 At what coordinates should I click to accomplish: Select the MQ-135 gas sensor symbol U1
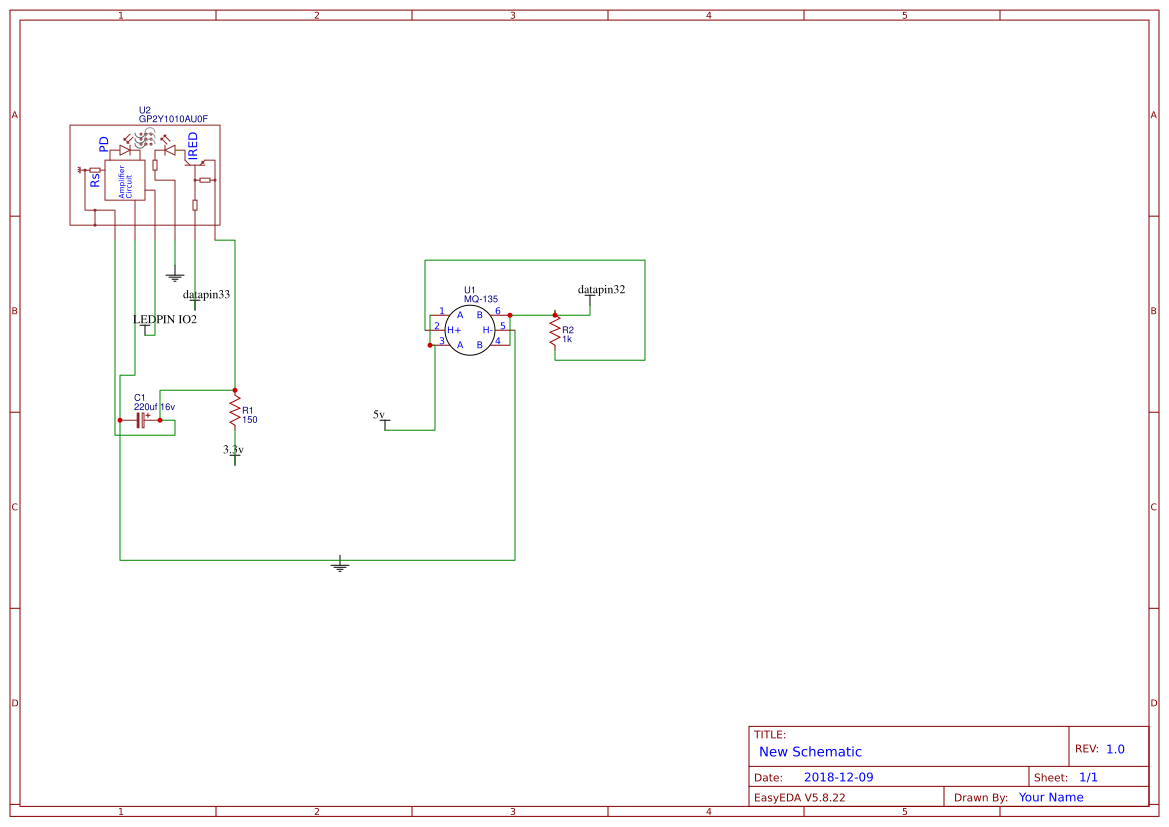pos(470,330)
